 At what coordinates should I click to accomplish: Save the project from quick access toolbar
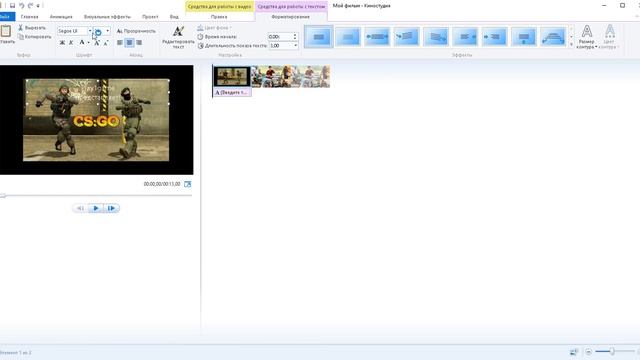click(x=12, y=5)
